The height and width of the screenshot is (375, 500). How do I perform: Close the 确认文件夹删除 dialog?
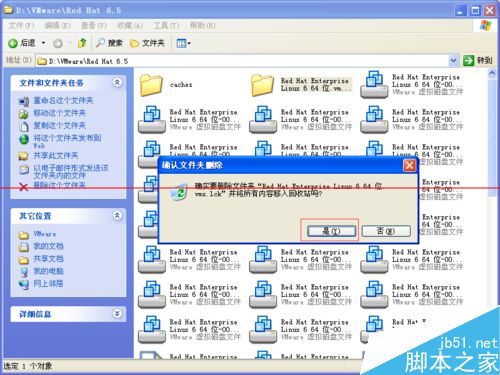[409, 165]
